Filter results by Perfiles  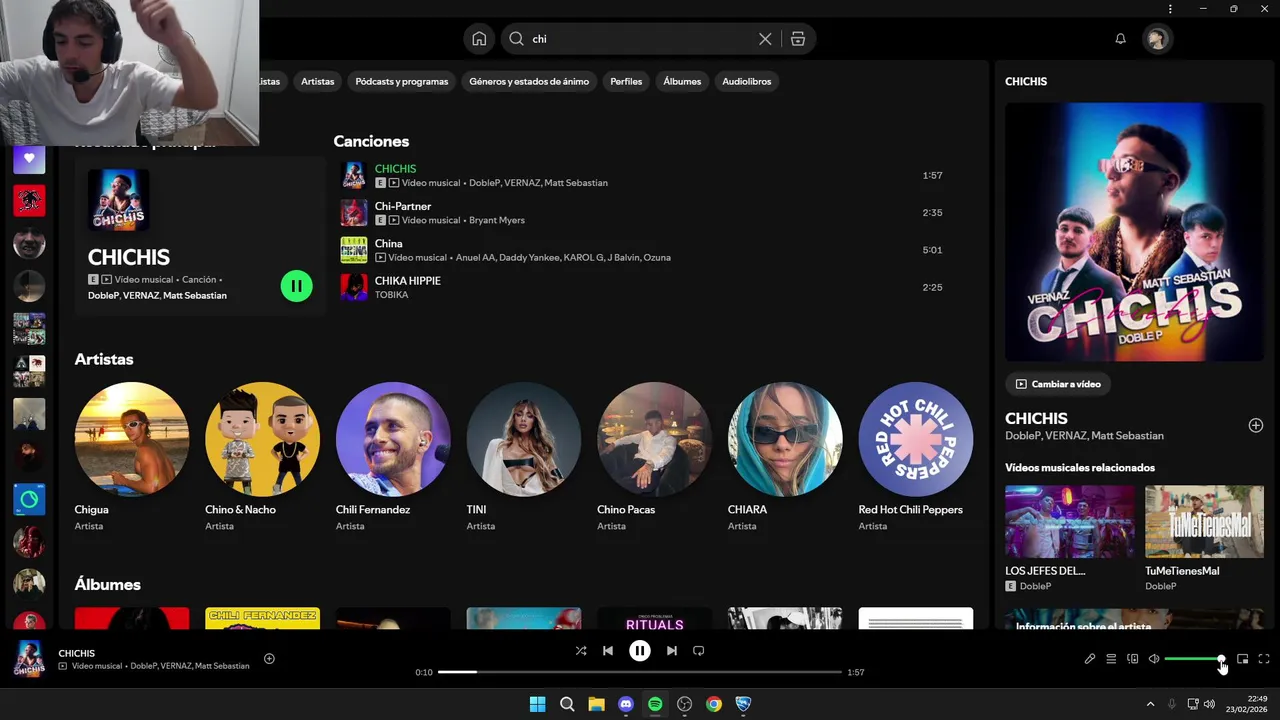click(x=626, y=81)
